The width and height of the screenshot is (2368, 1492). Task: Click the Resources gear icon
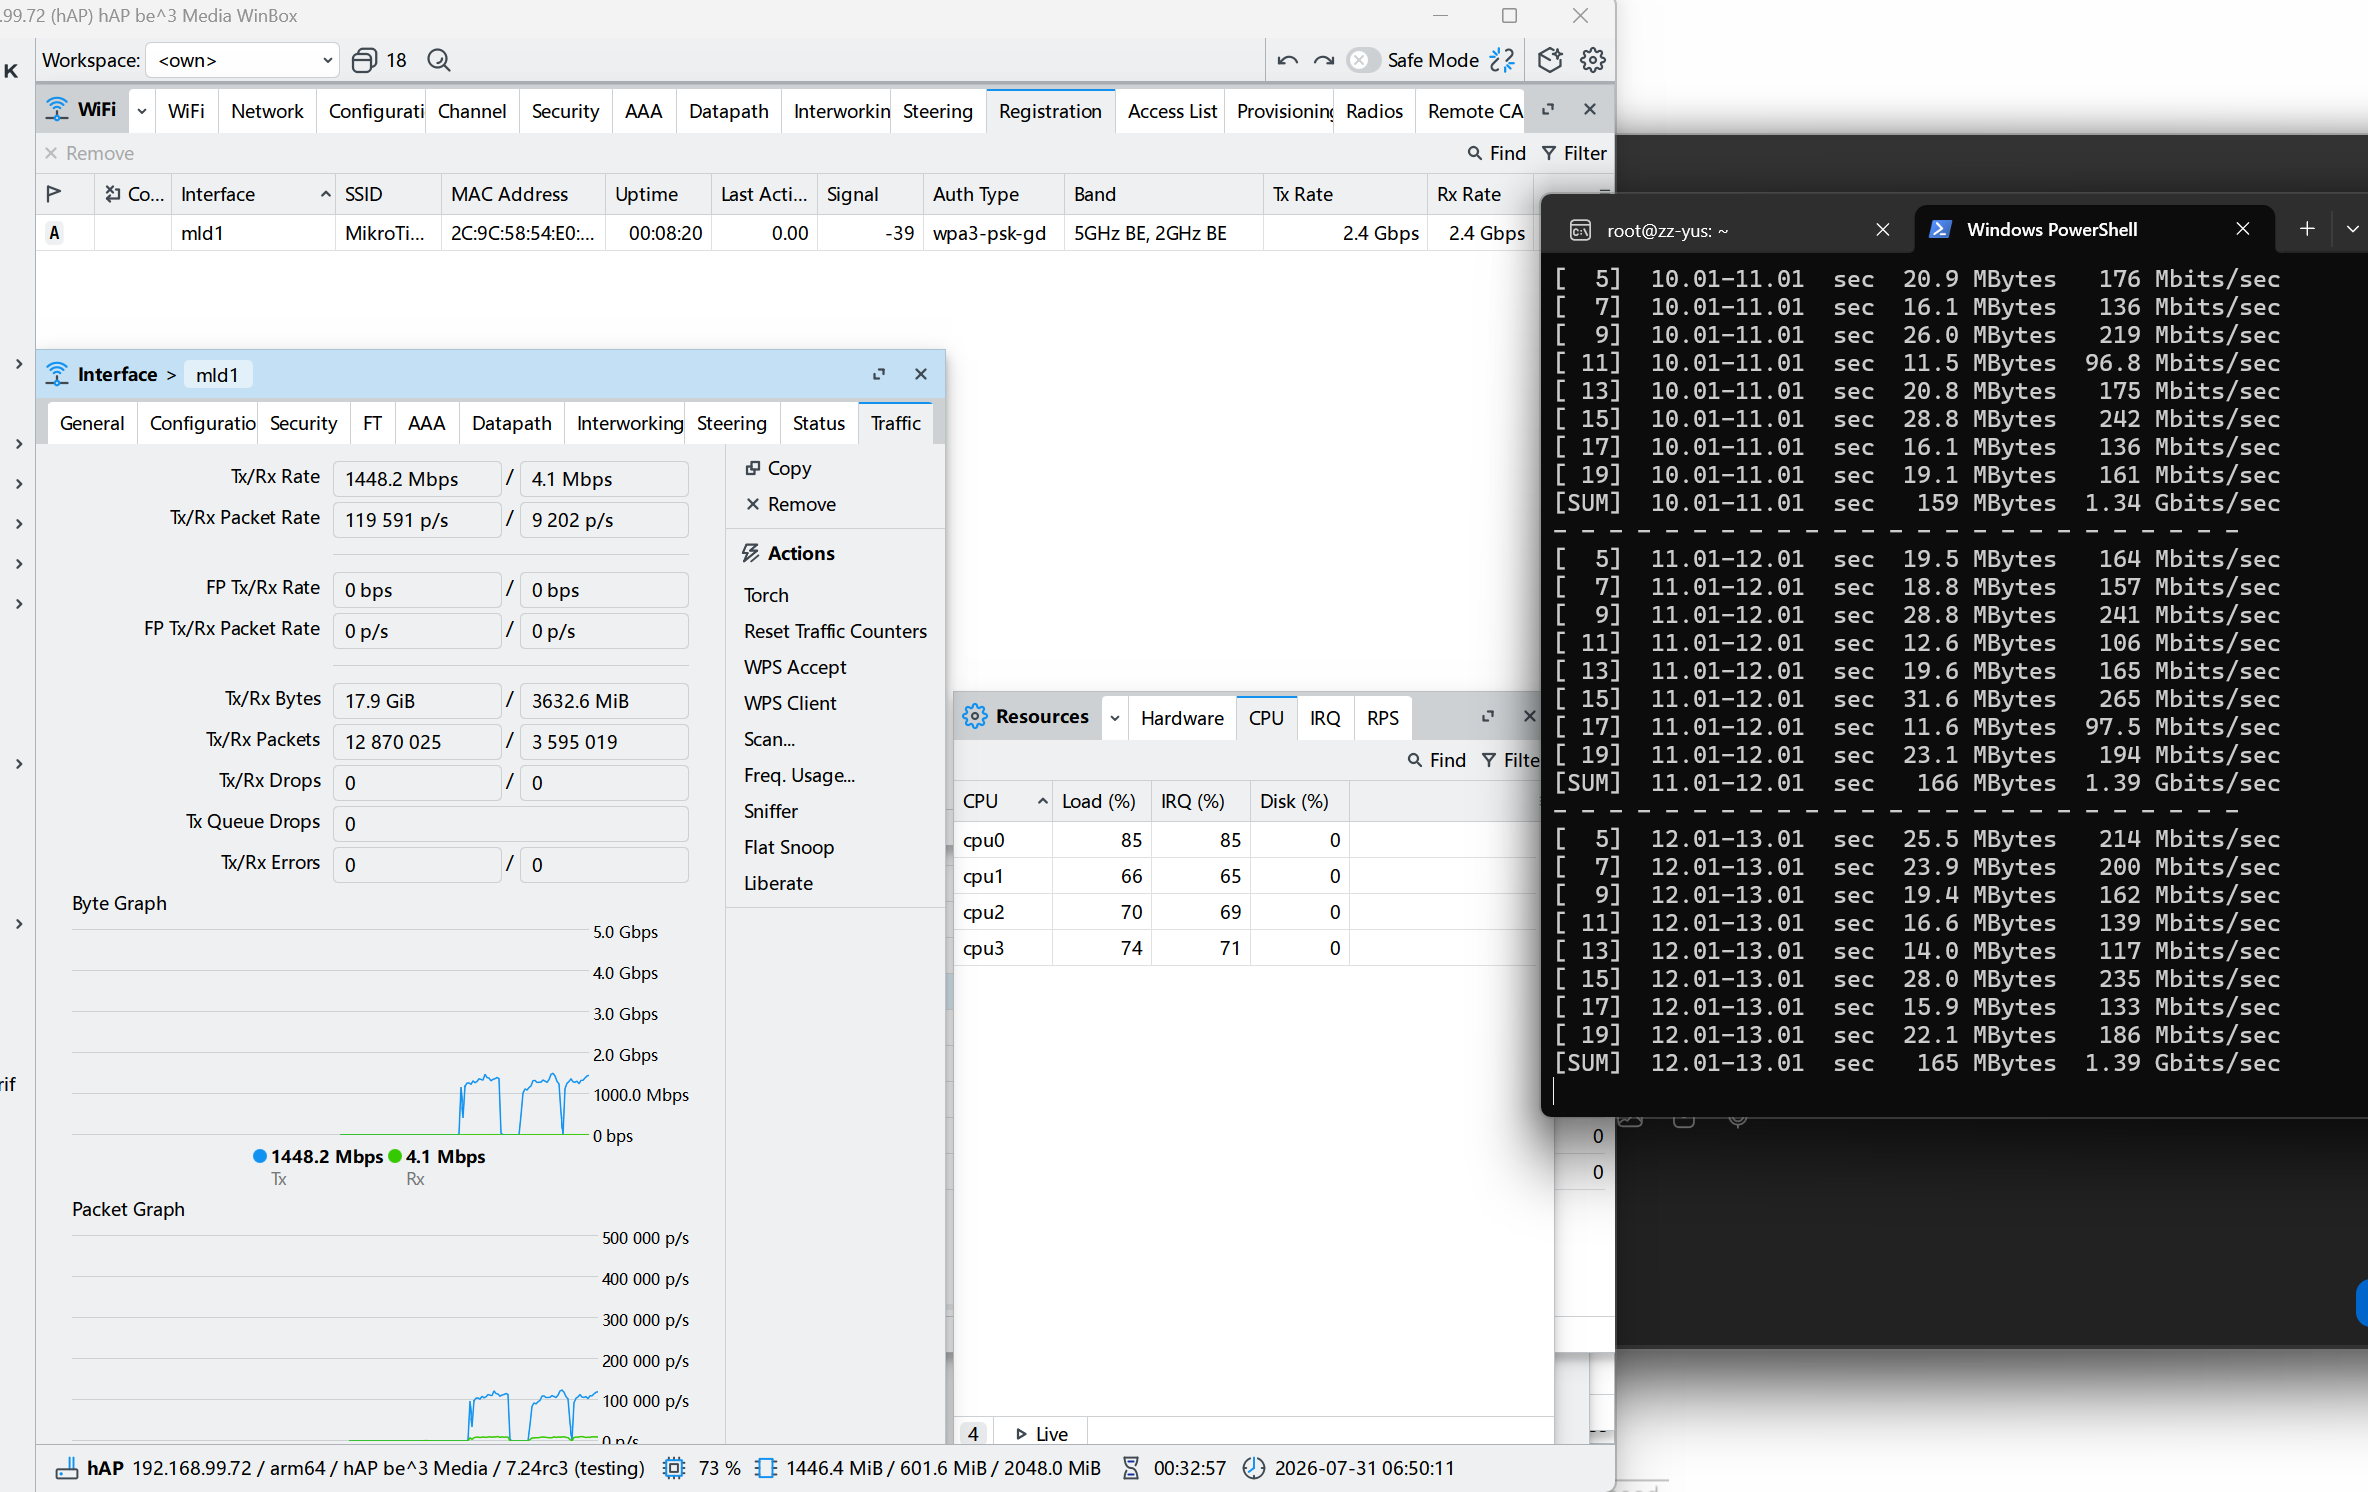[x=974, y=716]
